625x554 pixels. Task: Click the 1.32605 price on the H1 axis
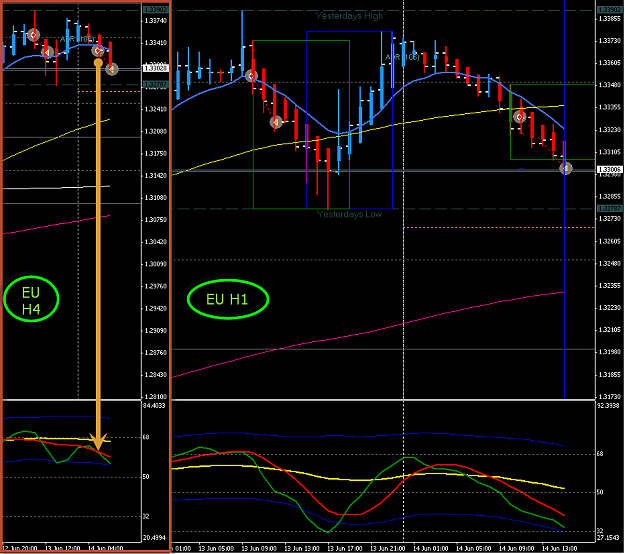click(x=610, y=242)
